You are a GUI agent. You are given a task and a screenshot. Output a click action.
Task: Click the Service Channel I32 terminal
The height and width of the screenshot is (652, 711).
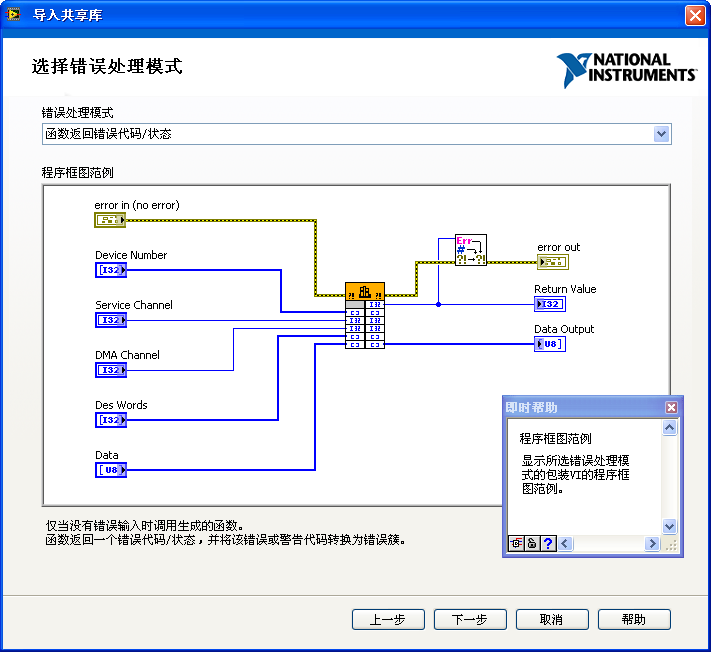coord(110,320)
